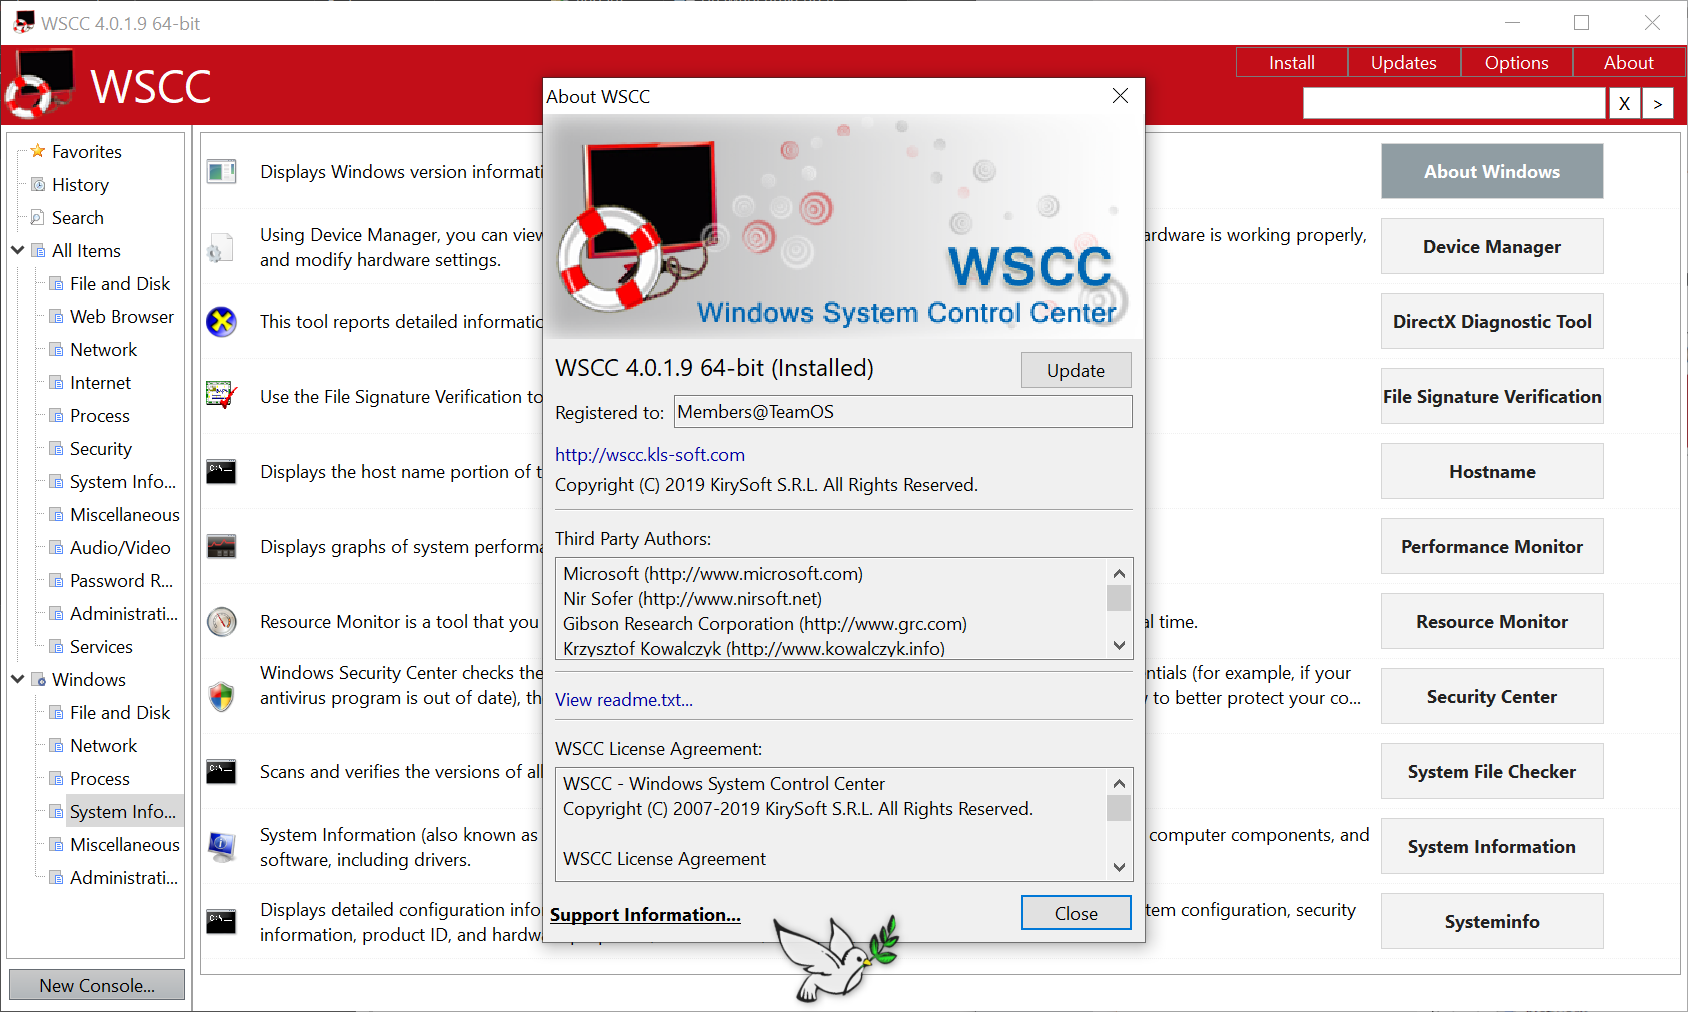Select Security in the tree
The image size is (1688, 1012).
pos(101,448)
